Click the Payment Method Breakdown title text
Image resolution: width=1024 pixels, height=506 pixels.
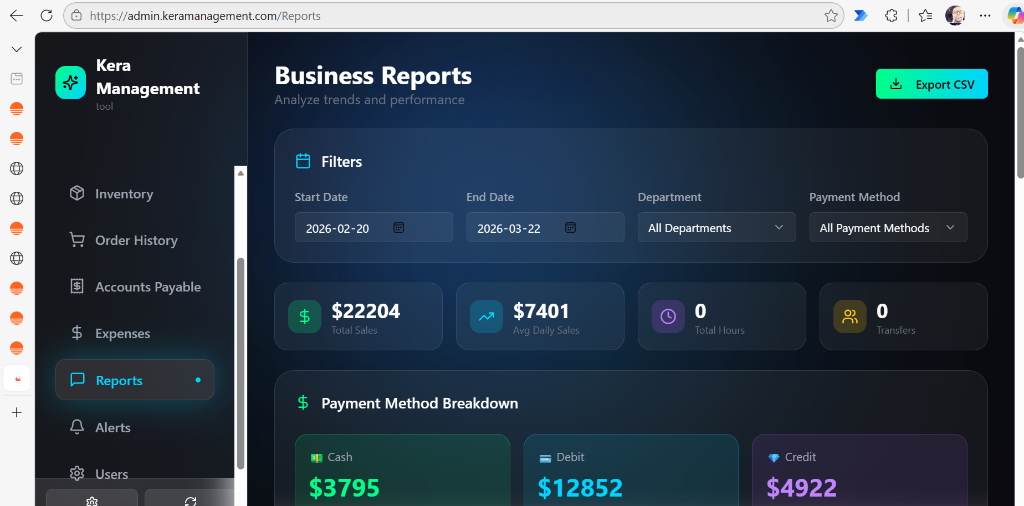[420, 403]
